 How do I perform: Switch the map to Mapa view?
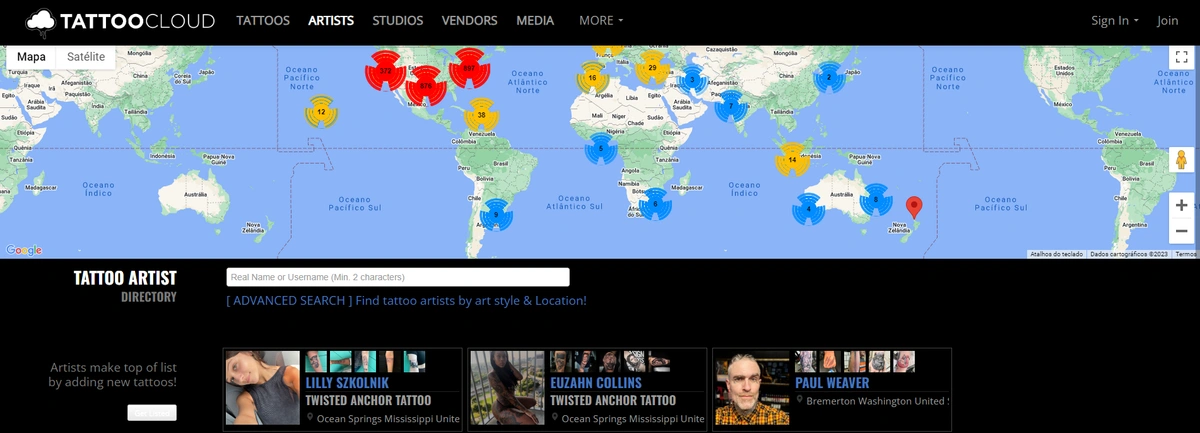coord(31,57)
